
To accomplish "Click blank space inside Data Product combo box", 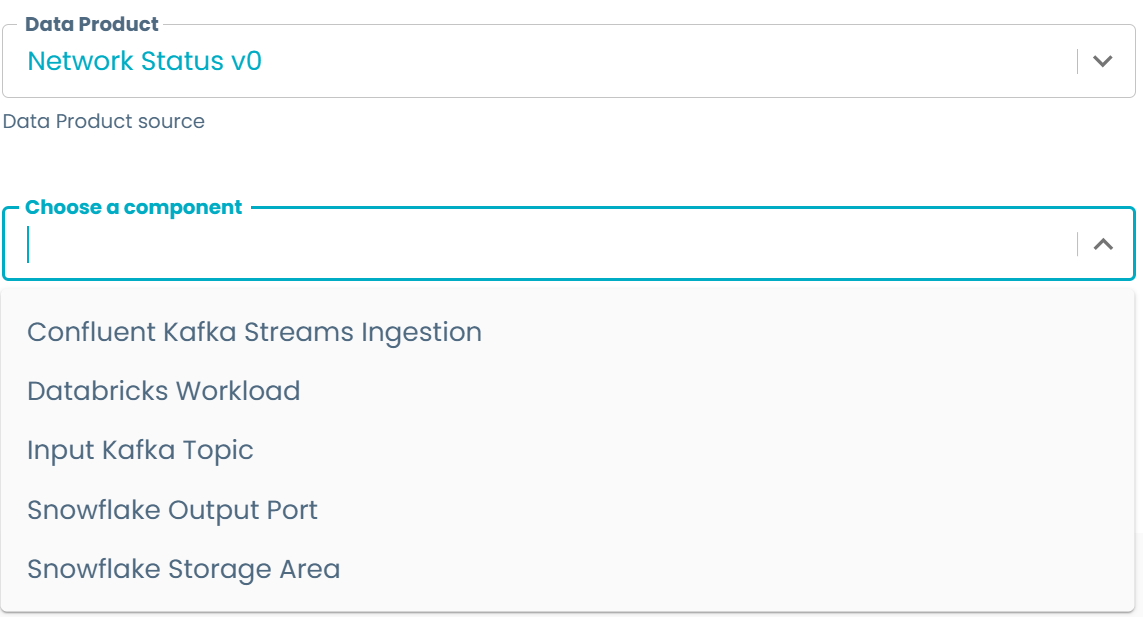I will [650, 61].
